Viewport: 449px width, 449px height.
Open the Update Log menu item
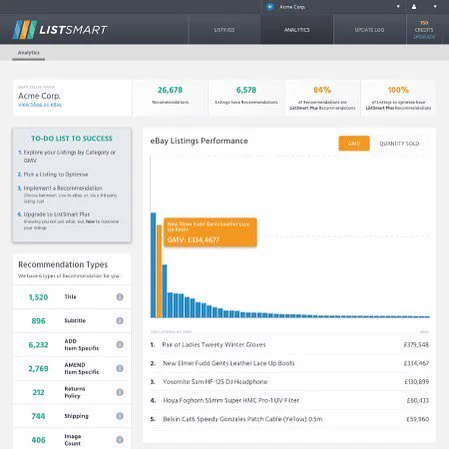pos(369,30)
